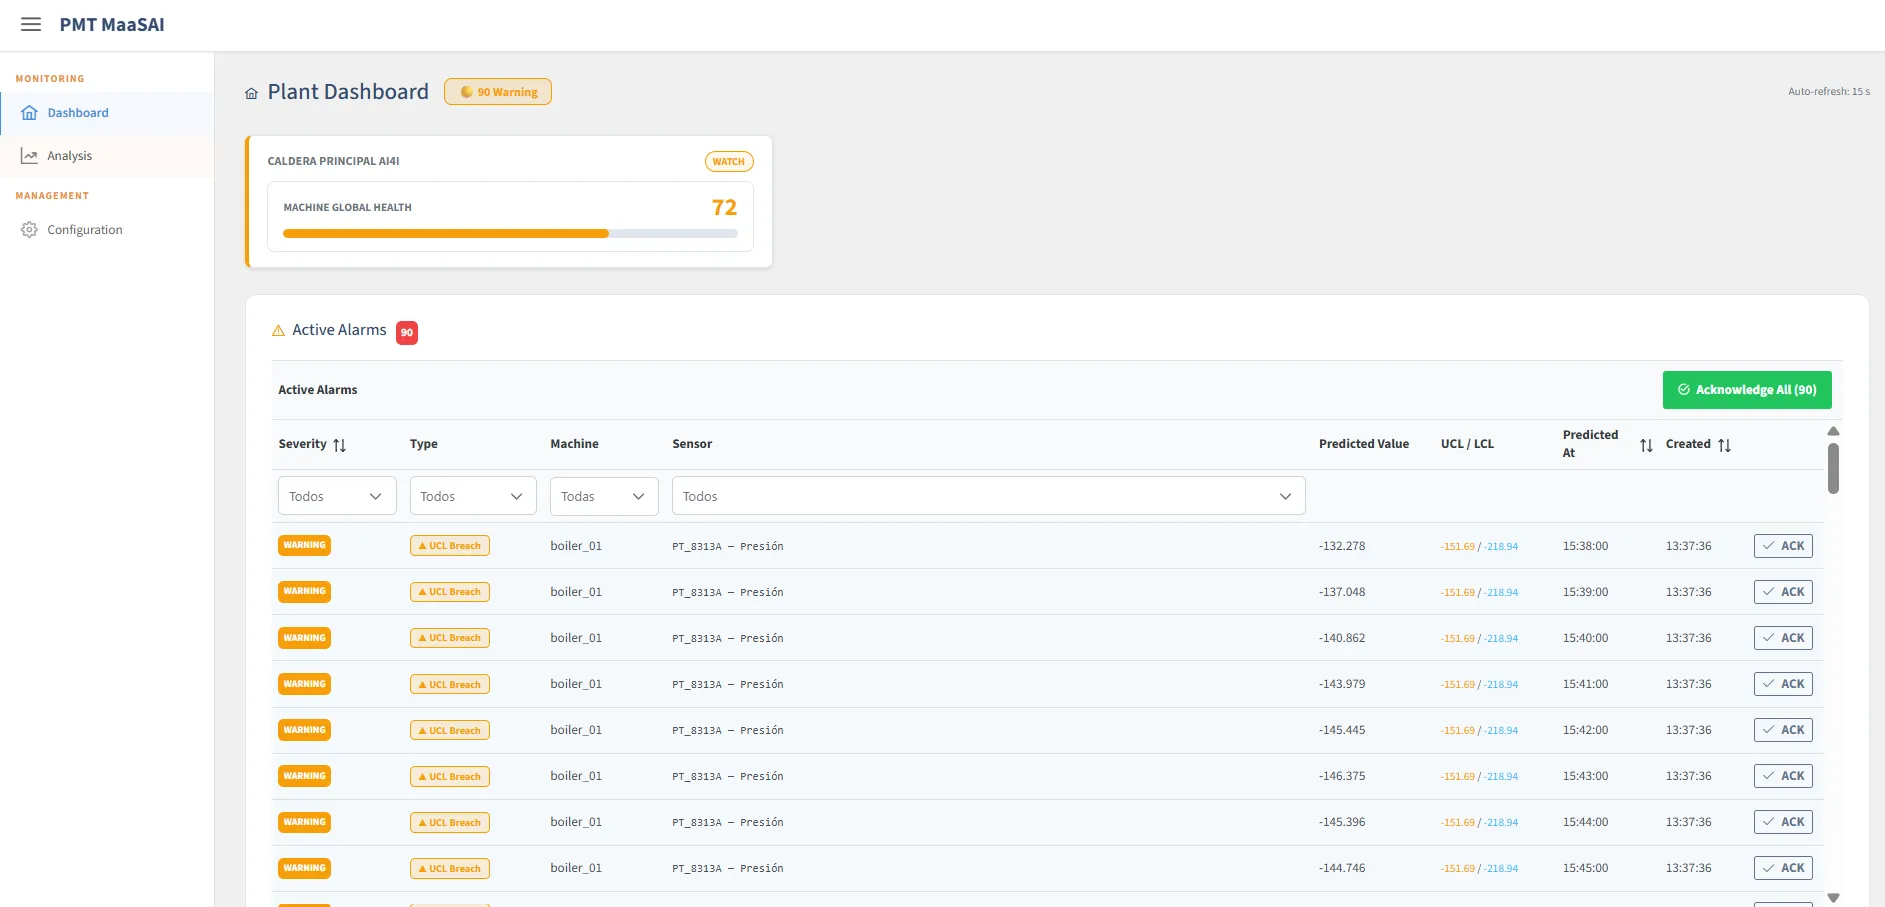
Task: Open the Sensor filter dropdown
Action: coord(989,496)
